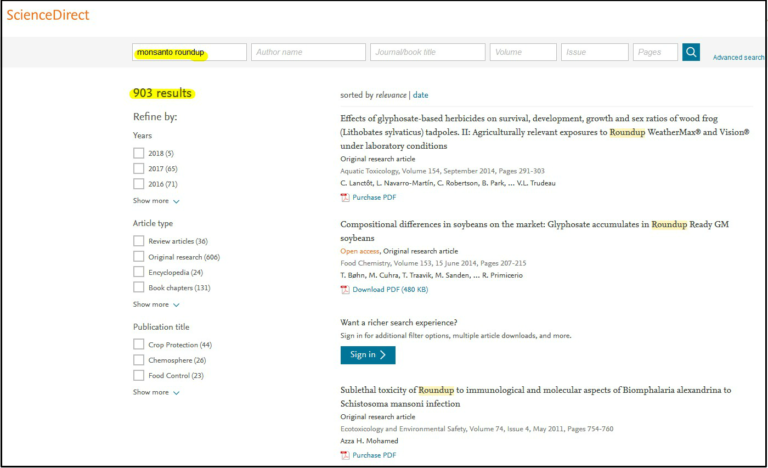
Task: Click PDF icon beside Download PDF (480 KB)
Action: pyautogui.click(x=345, y=290)
